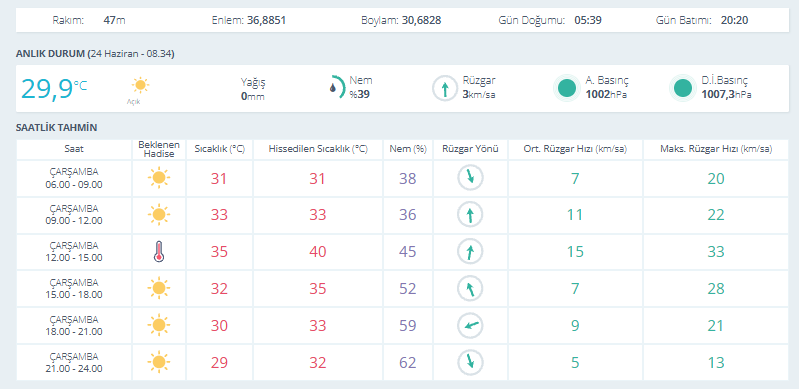The width and height of the screenshot is (799, 389).
Task: Click average wind speed 9 cell
Action: pyautogui.click(x=575, y=325)
